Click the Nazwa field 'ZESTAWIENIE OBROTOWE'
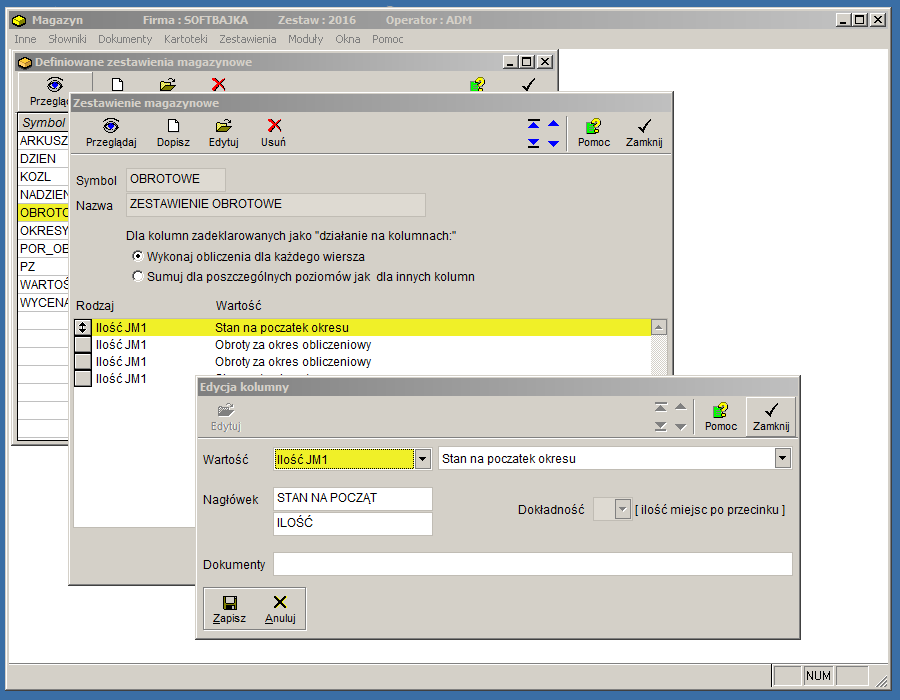Viewport: 900px width, 700px height. (x=276, y=205)
